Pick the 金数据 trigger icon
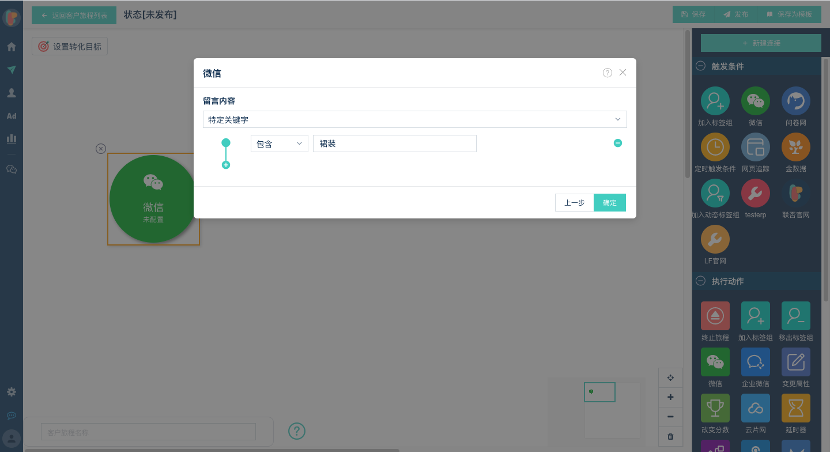The image size is (830, 452). (x=796, y=147)
